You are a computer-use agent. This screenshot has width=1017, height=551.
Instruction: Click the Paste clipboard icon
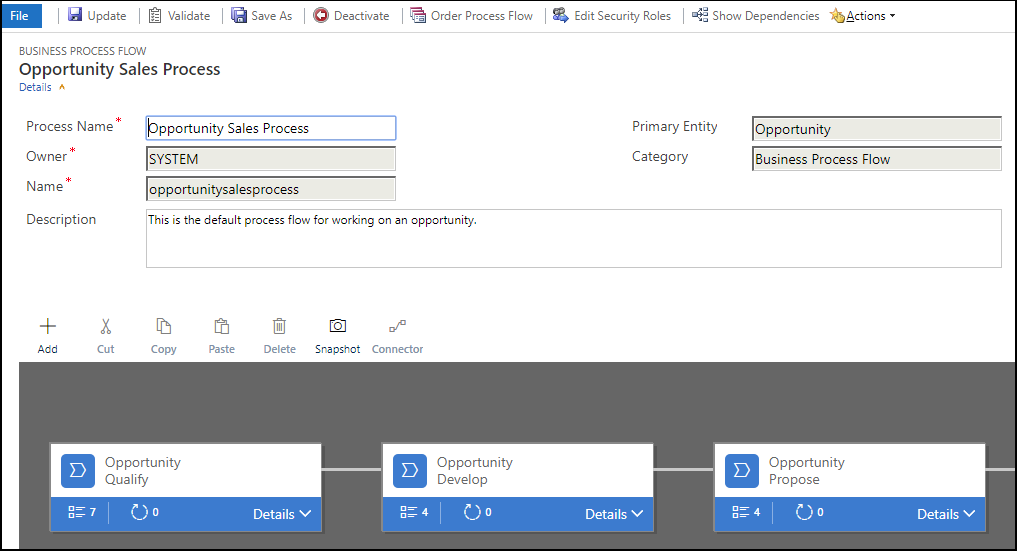[x=221, y=327]
